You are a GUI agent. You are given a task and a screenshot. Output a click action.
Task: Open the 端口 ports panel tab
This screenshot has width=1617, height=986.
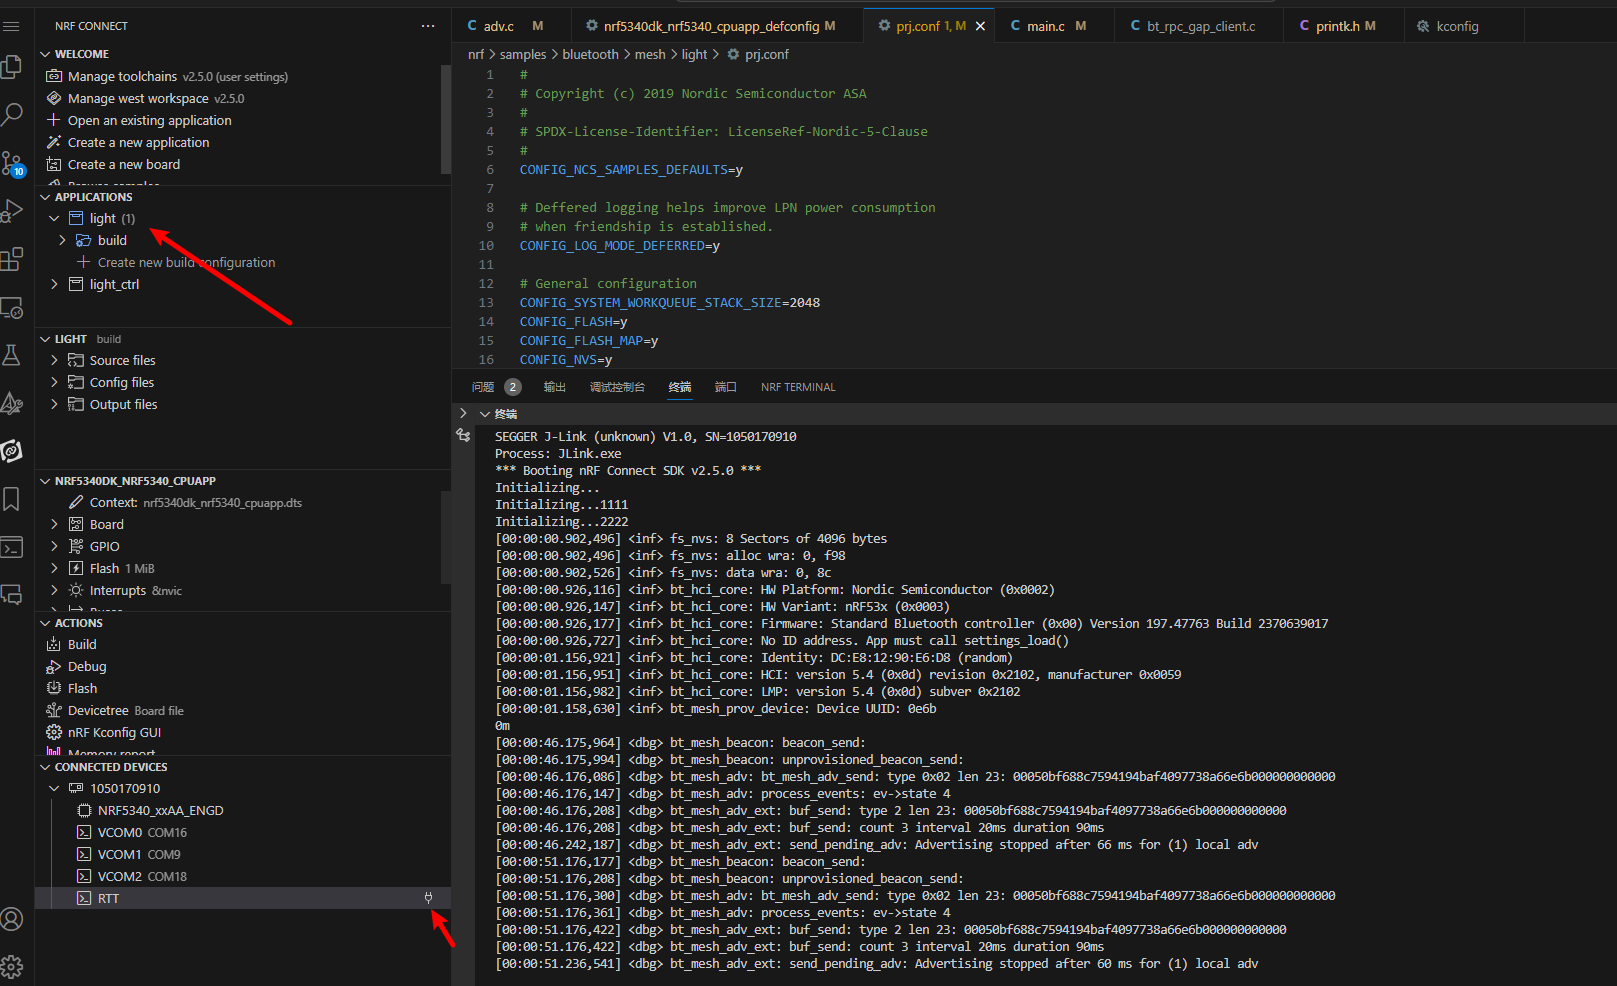(725, 387)
